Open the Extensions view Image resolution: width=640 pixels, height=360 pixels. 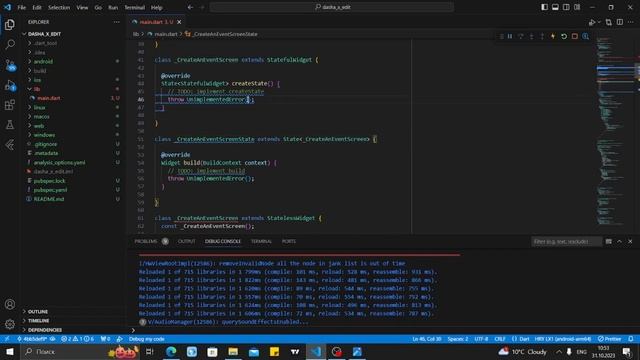tap(10, 105)
